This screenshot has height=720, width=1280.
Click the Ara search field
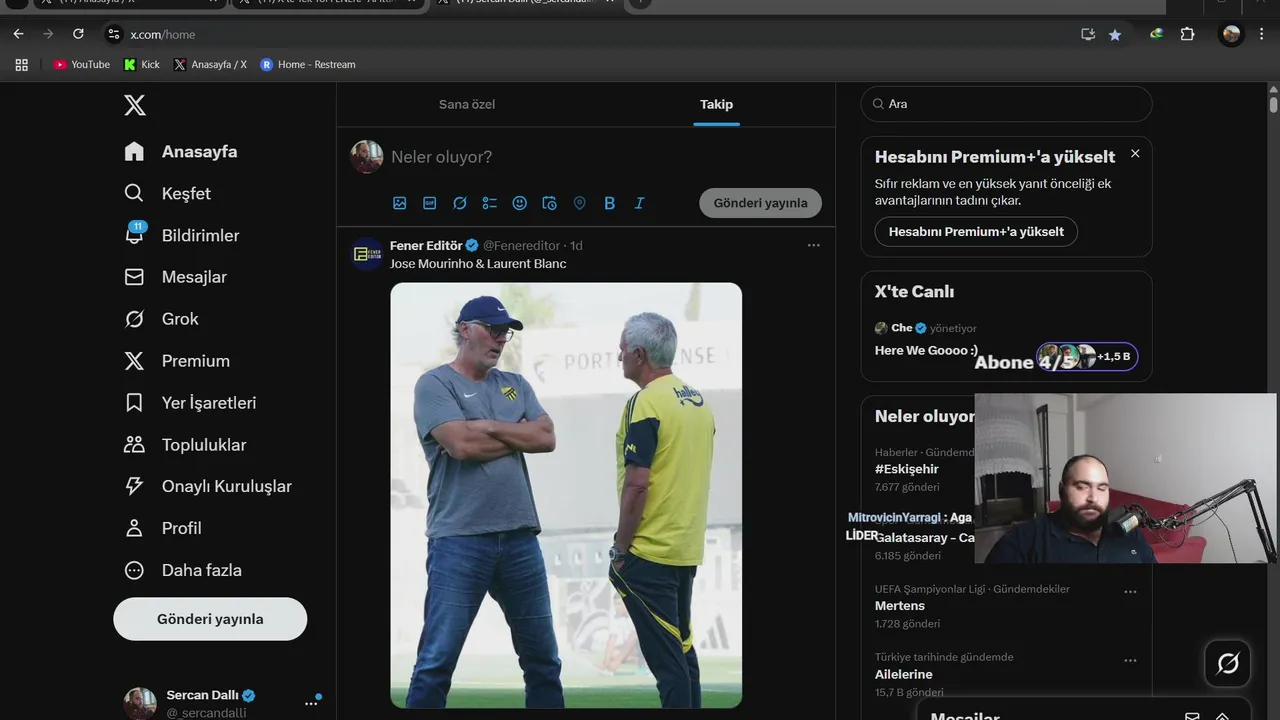click(x=1006, y=104)
